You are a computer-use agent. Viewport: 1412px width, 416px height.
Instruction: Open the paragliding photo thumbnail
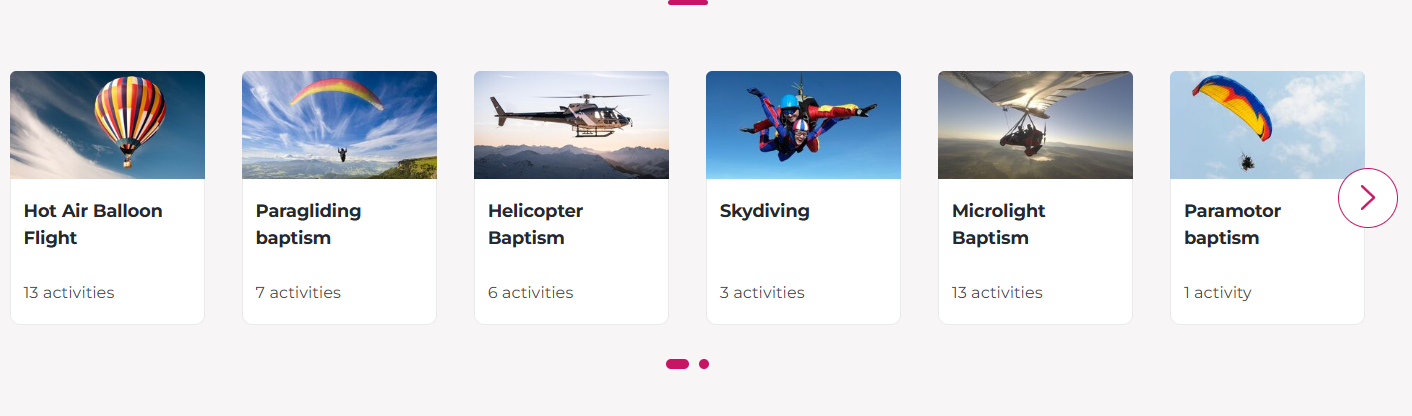(x=339, y=125)
